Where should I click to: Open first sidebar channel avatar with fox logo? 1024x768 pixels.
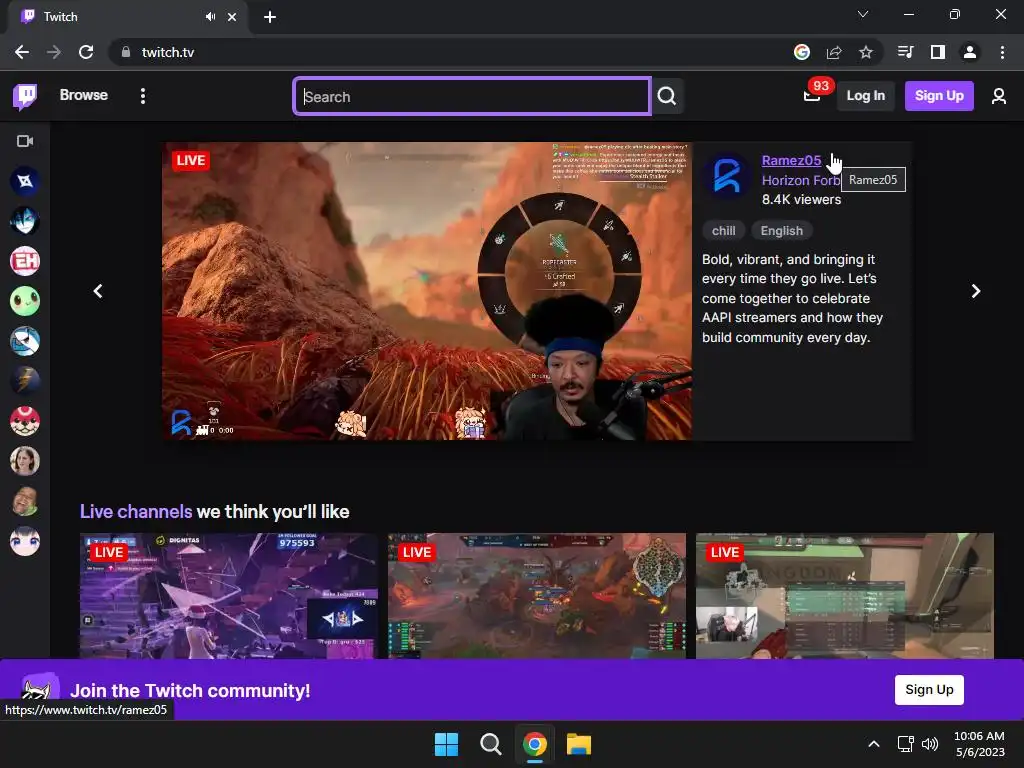[25, 181]
